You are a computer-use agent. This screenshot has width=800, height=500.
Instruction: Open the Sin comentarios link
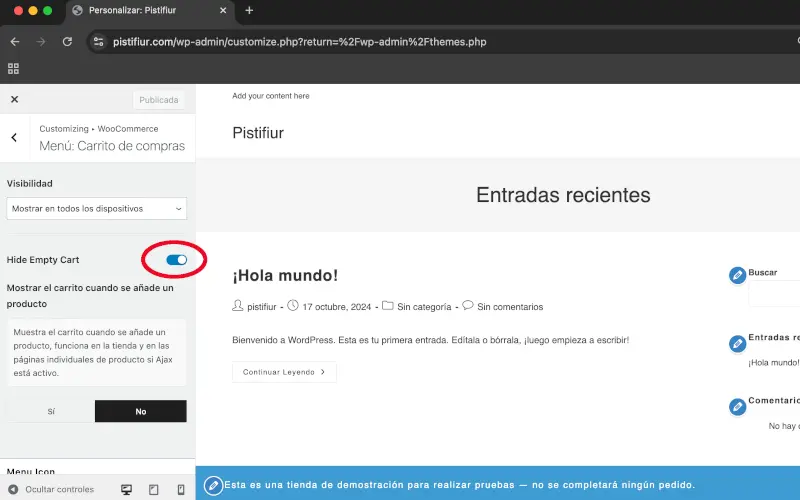(510, 307)
